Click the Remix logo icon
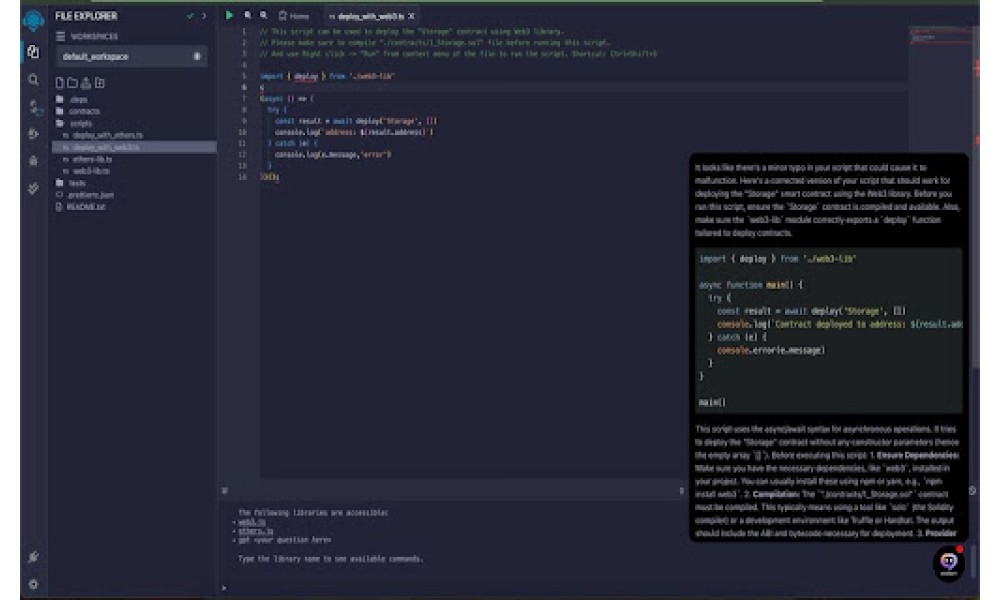Screen dimensions: 1000x600 (x=33, y=20)
